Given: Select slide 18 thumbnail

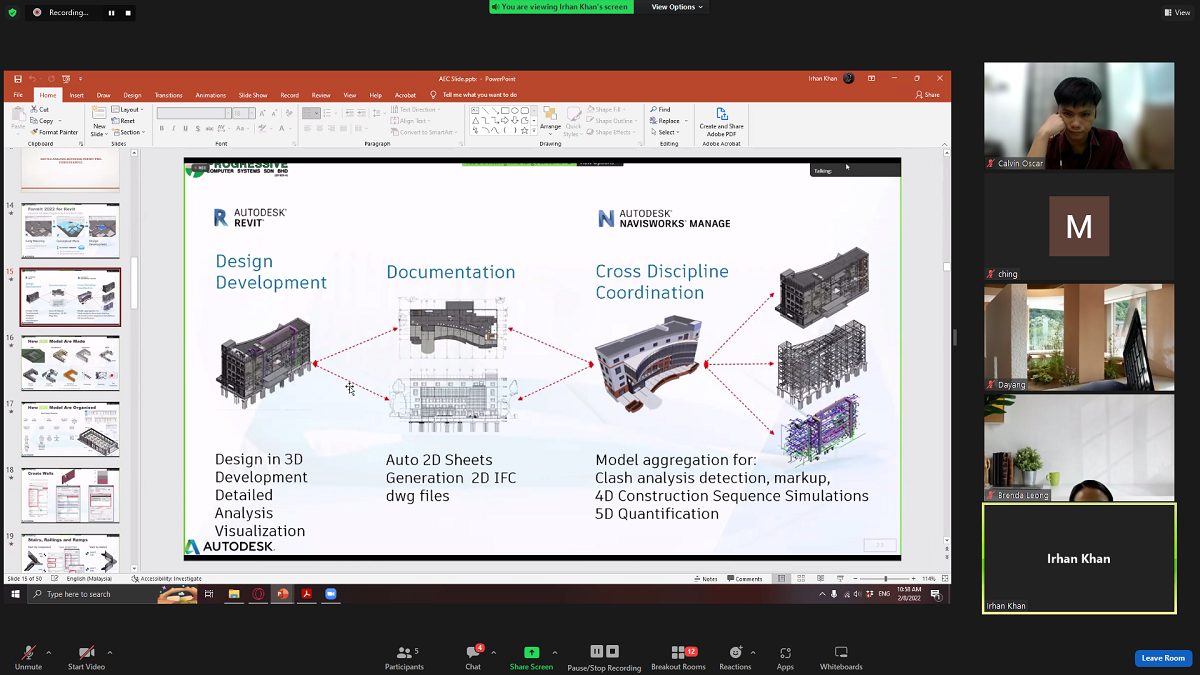Looking at the screenshot, I should pos(70,495).
